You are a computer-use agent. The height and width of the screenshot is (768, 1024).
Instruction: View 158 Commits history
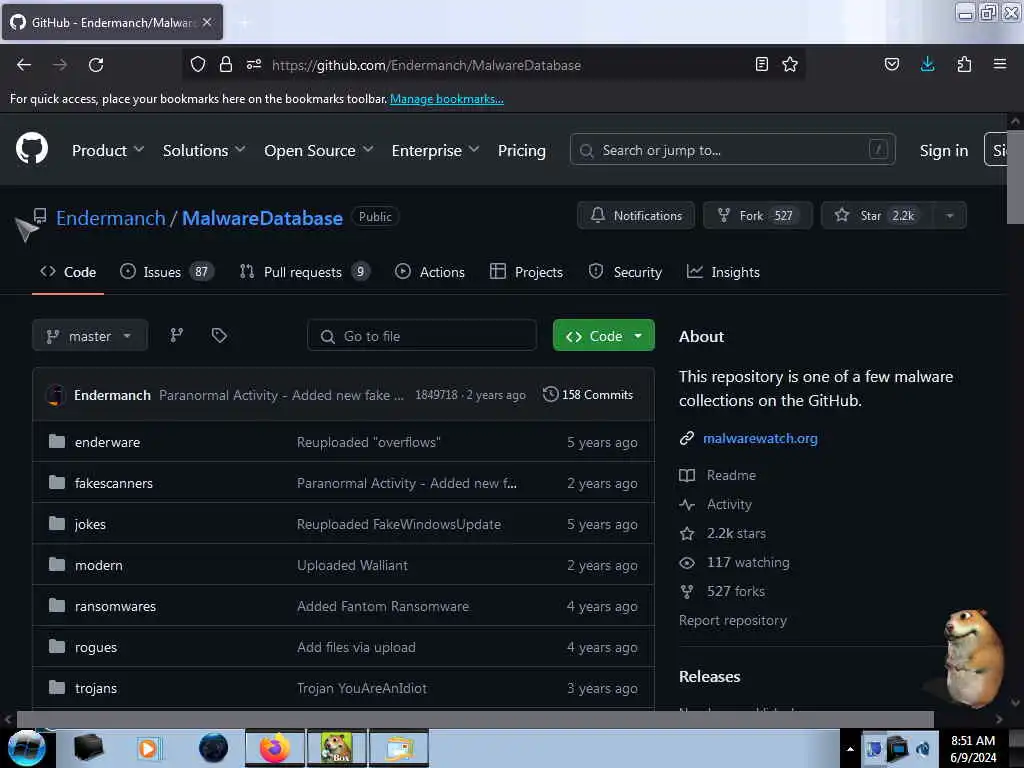[x=588, y=394]
